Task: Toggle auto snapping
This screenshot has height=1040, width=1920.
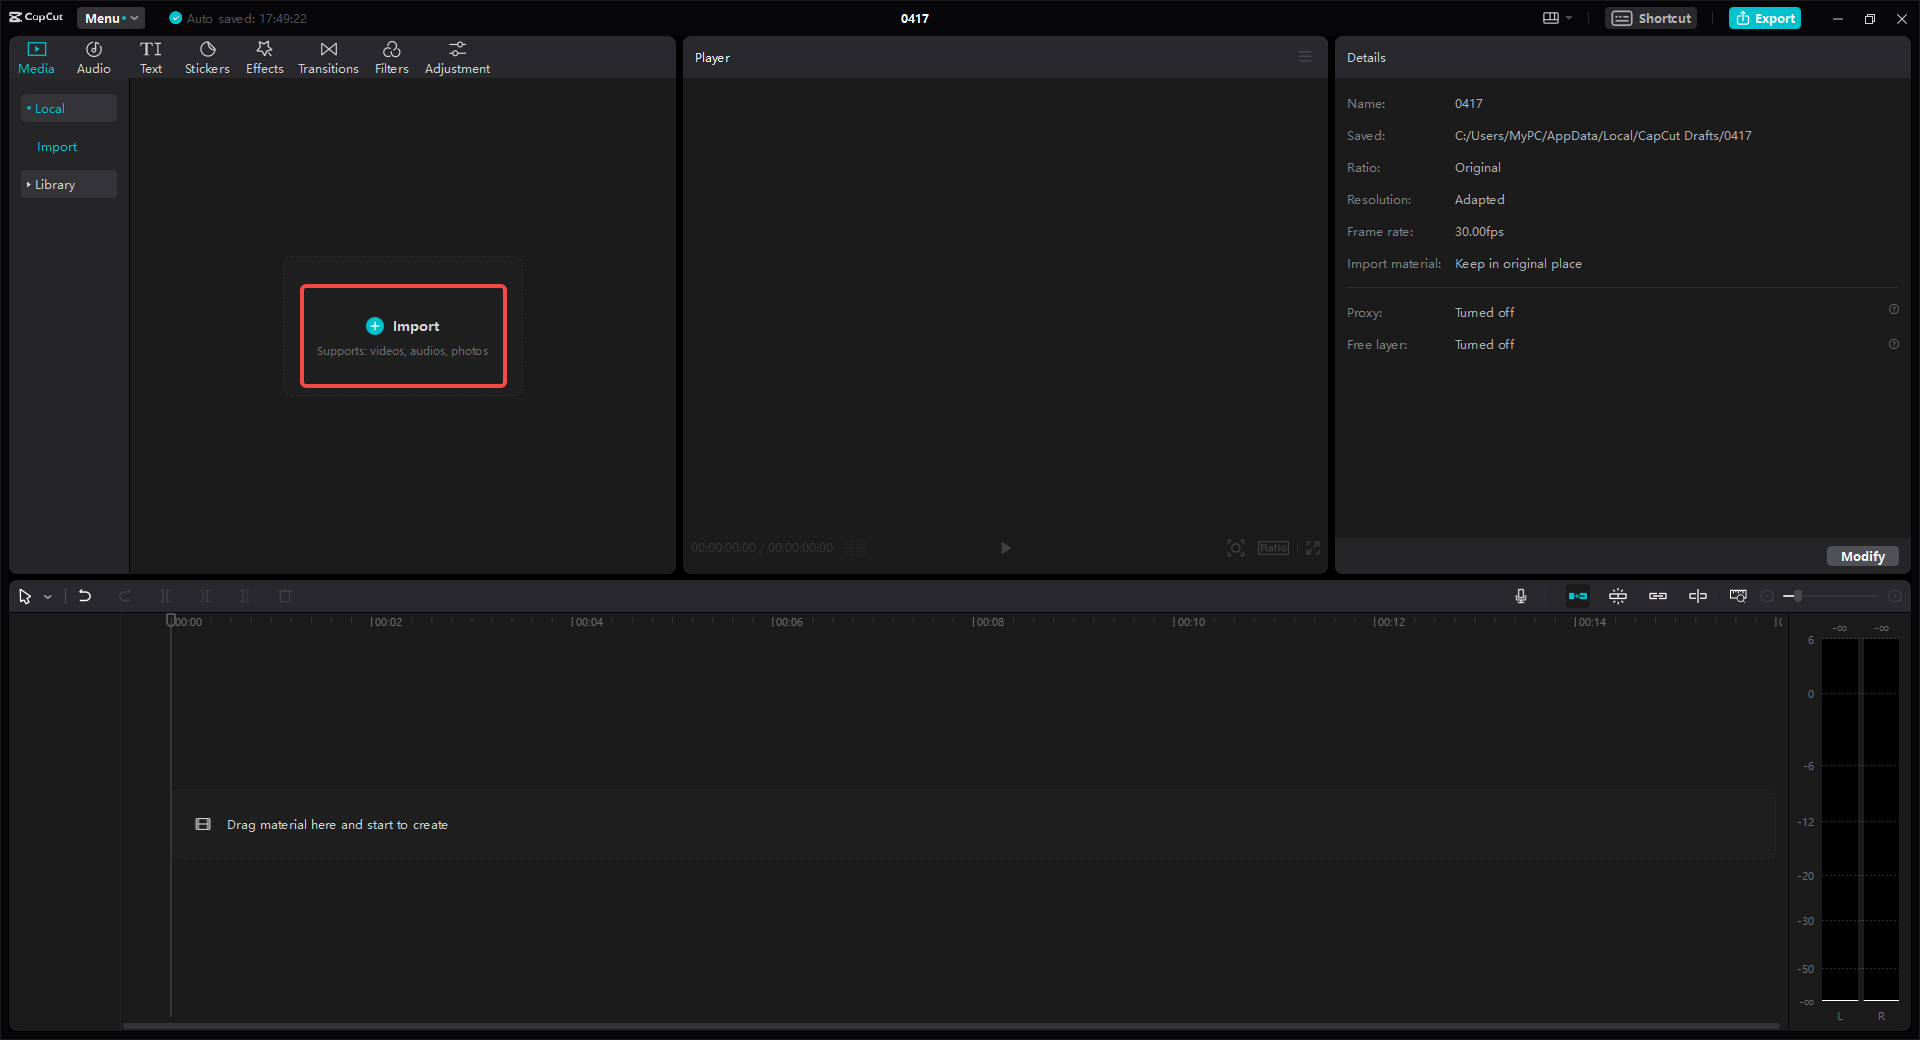Action: (1618, 596)
